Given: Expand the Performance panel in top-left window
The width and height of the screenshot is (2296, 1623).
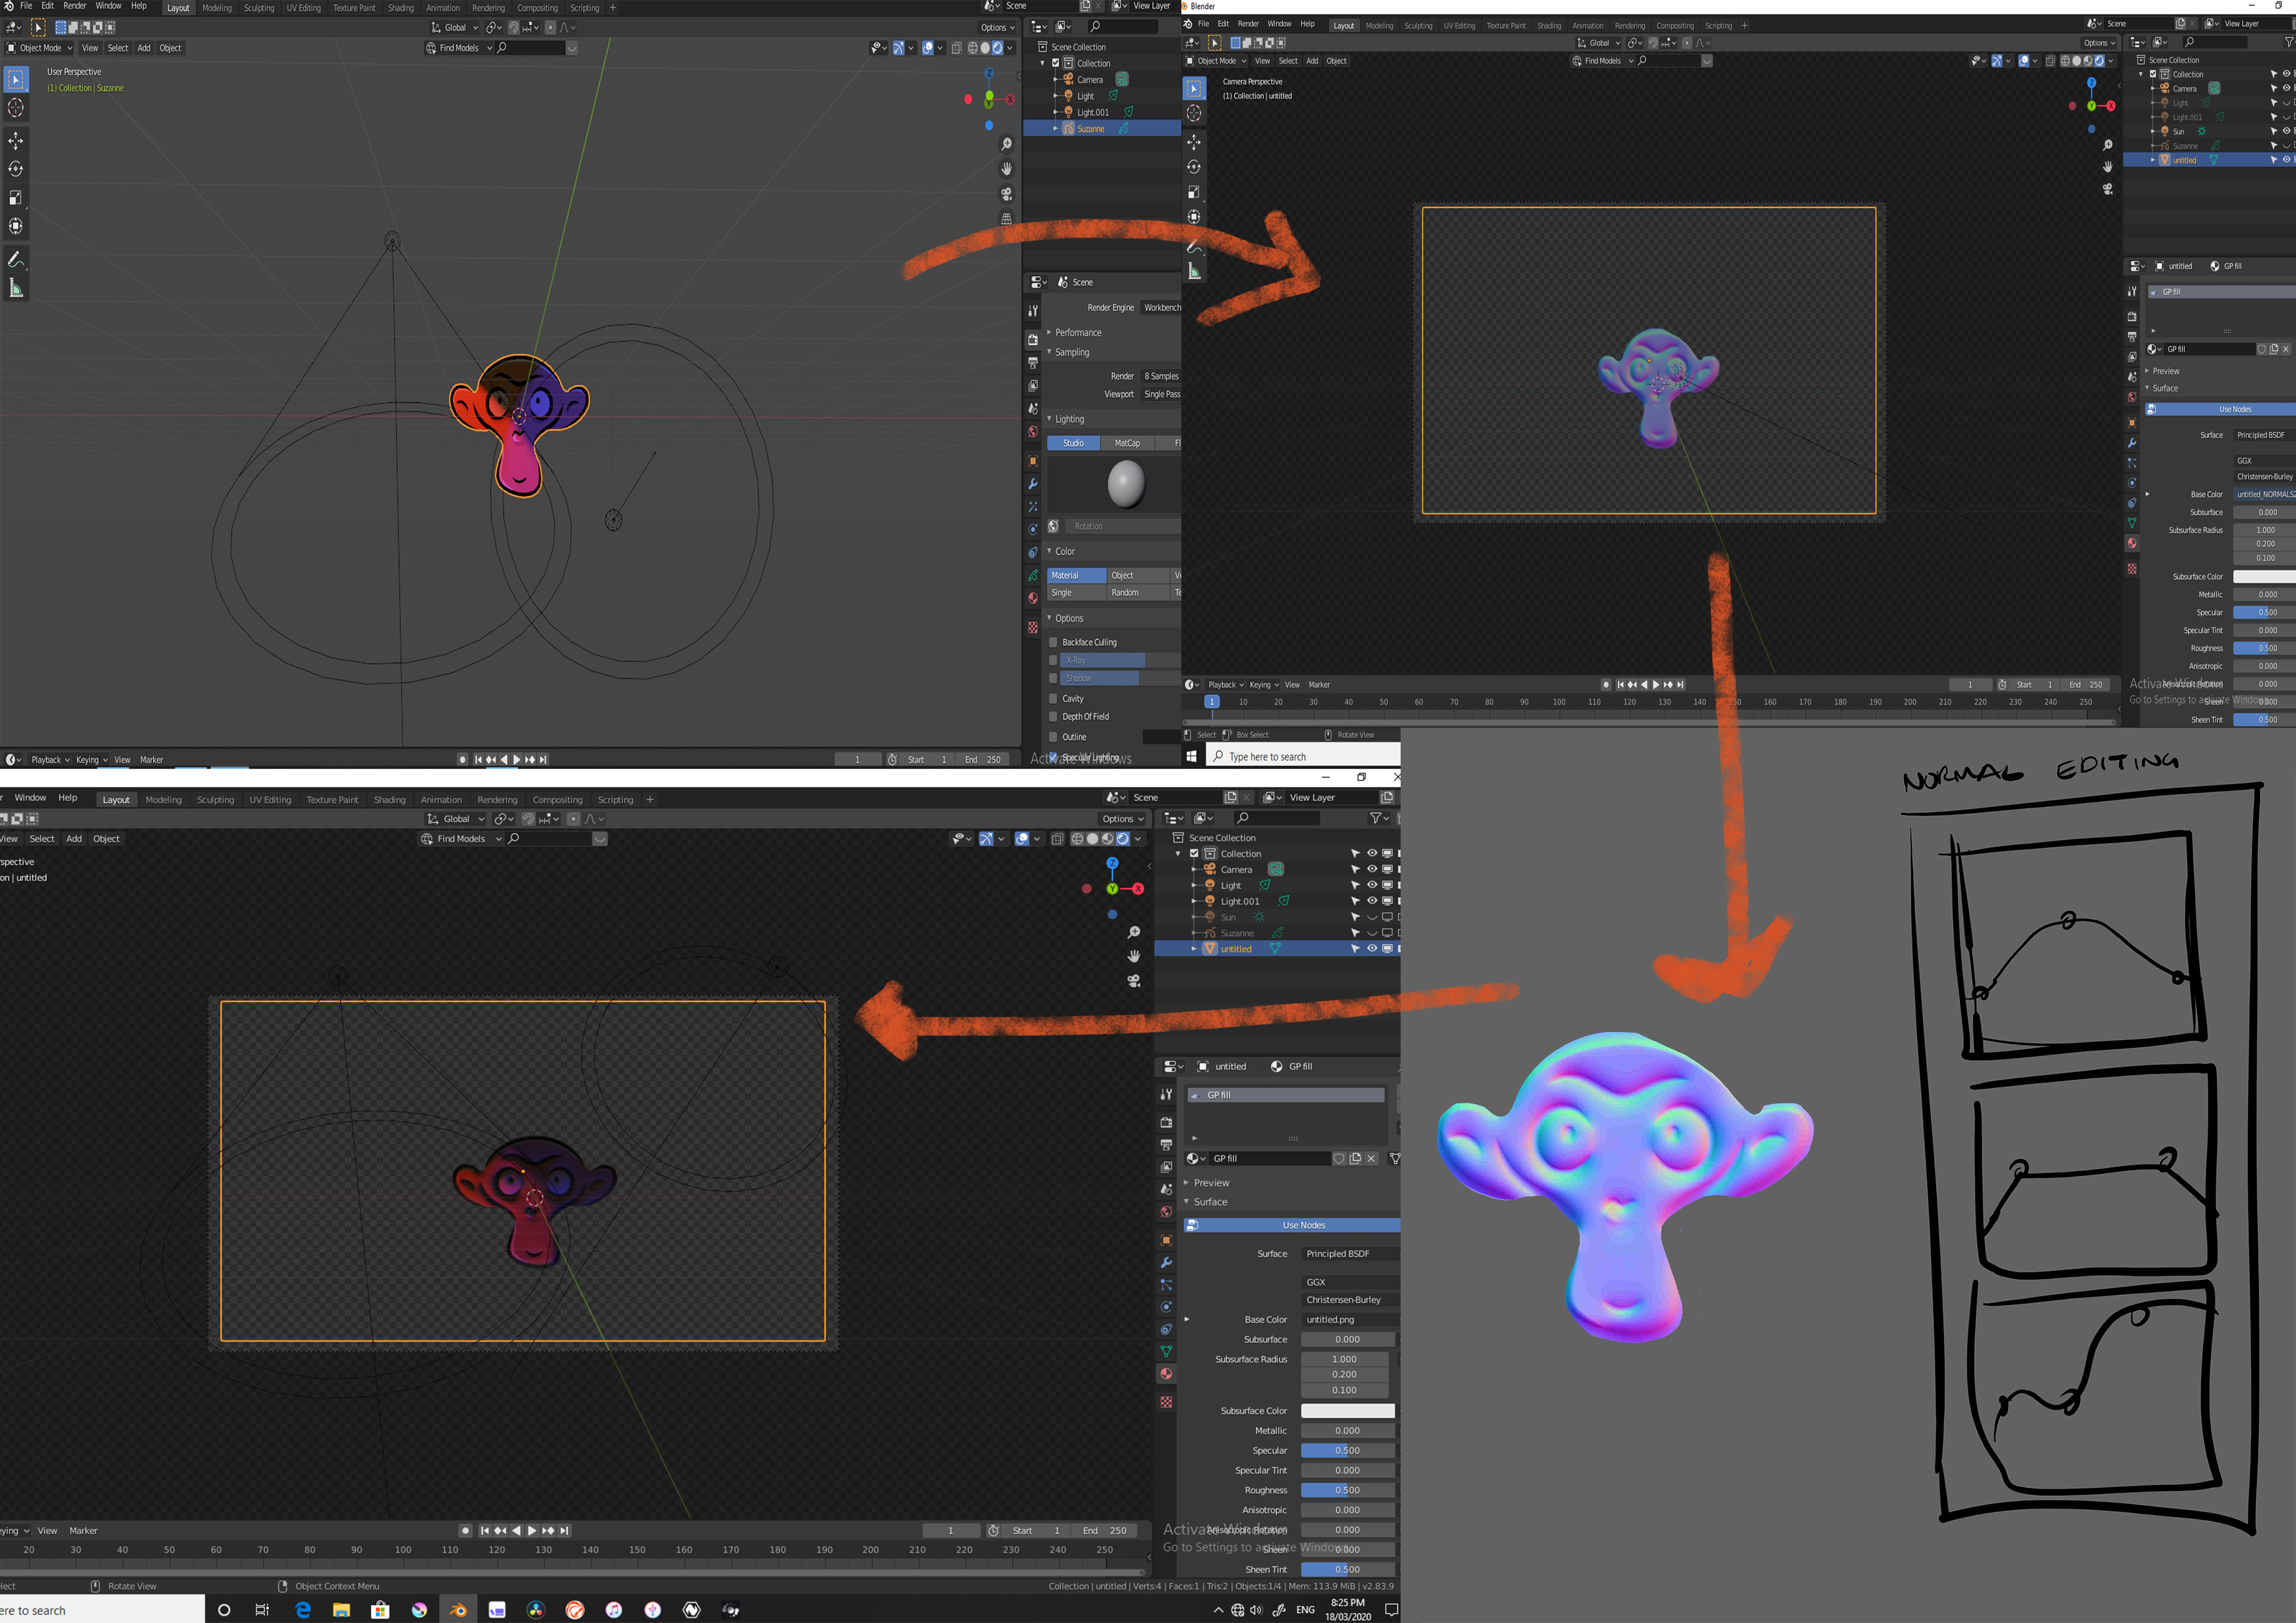Looking at the screenshot, I should coord(1078,332).
